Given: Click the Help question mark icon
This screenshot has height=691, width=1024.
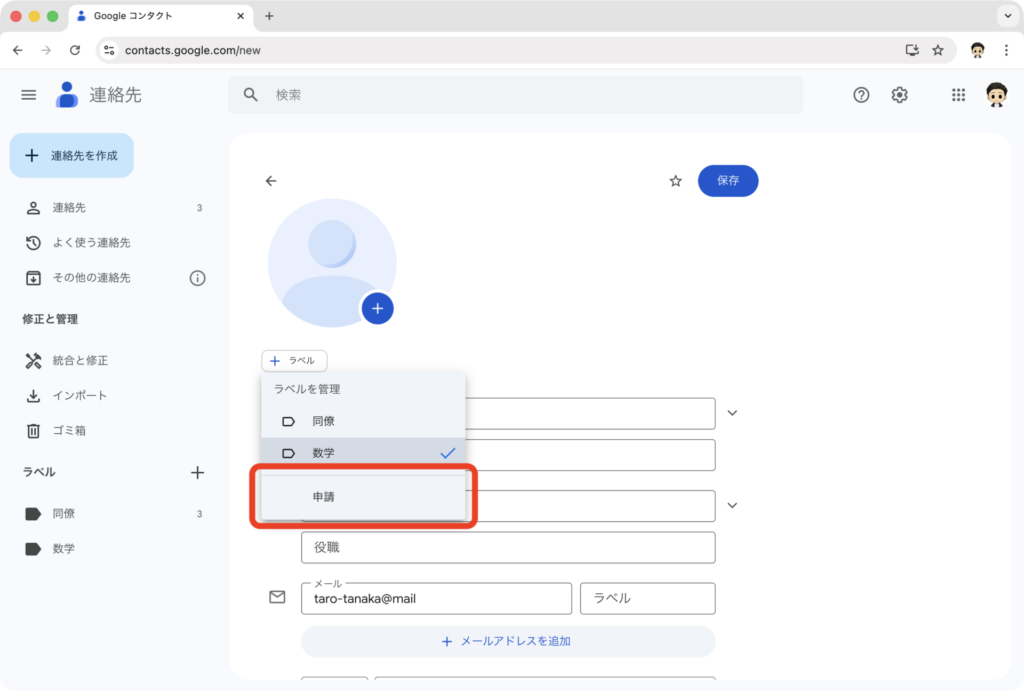Looking at the screenshot, I should [x=861, y=95].
